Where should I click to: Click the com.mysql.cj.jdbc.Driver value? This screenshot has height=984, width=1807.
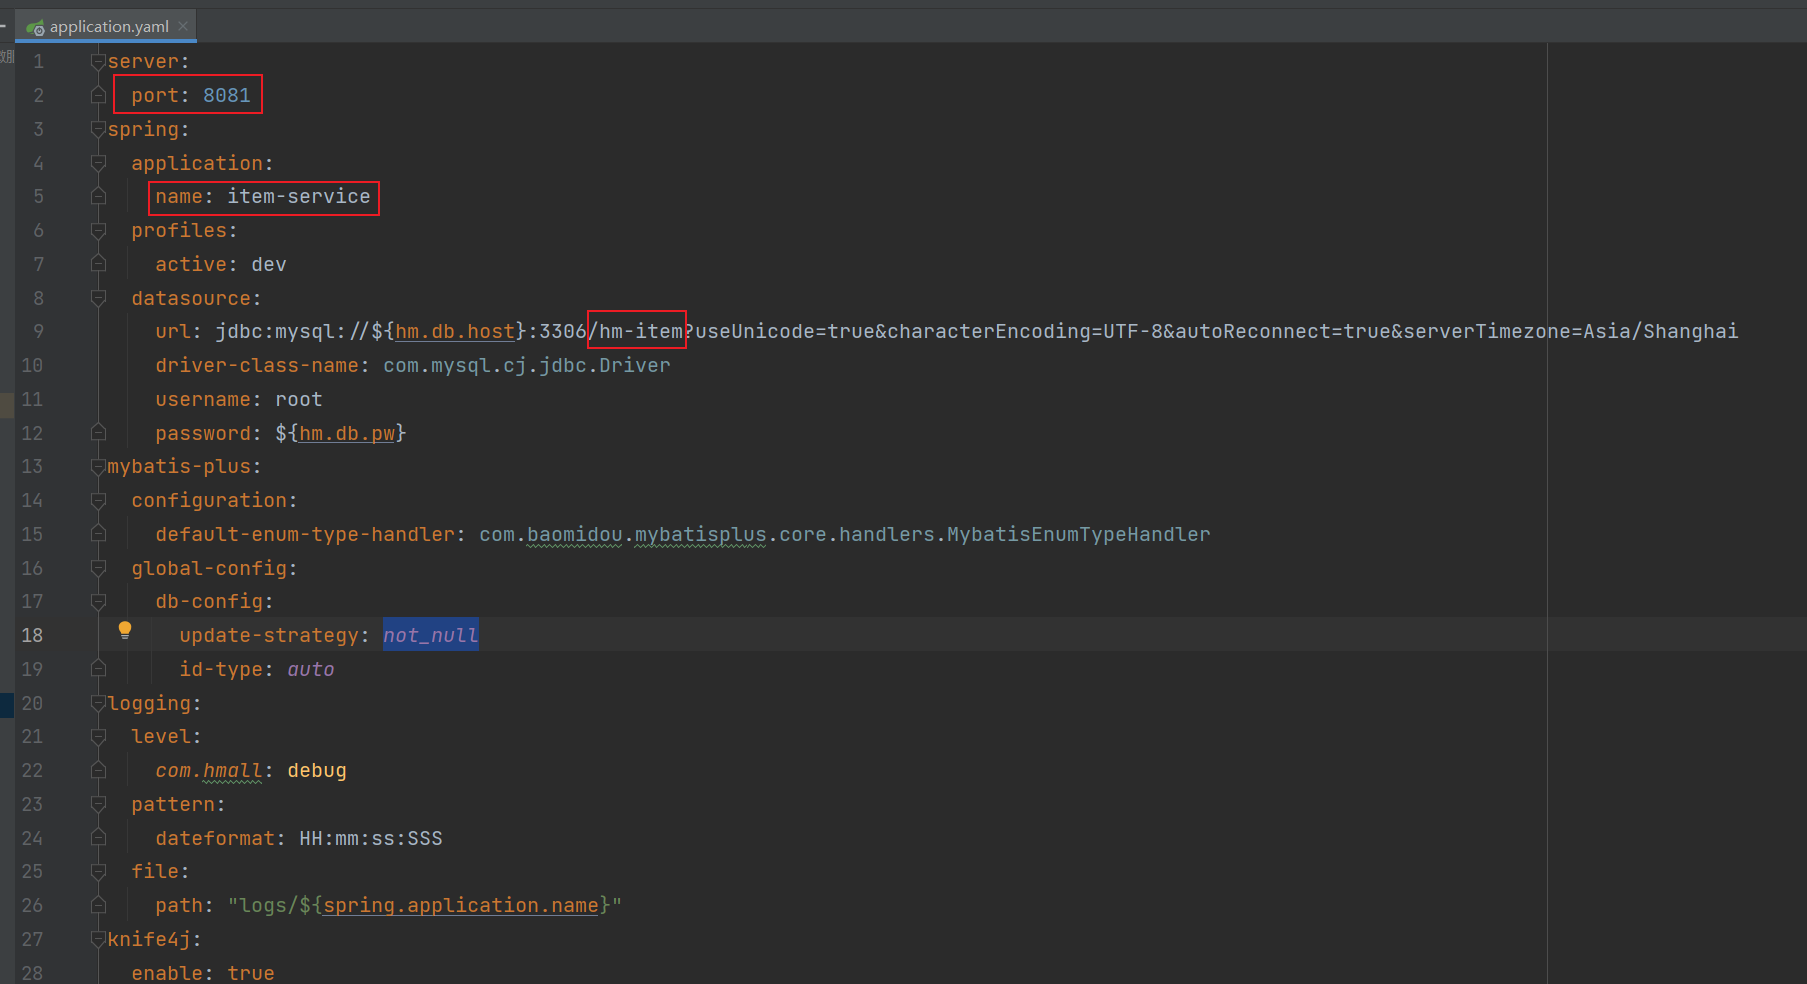click(x=527, y=366)
